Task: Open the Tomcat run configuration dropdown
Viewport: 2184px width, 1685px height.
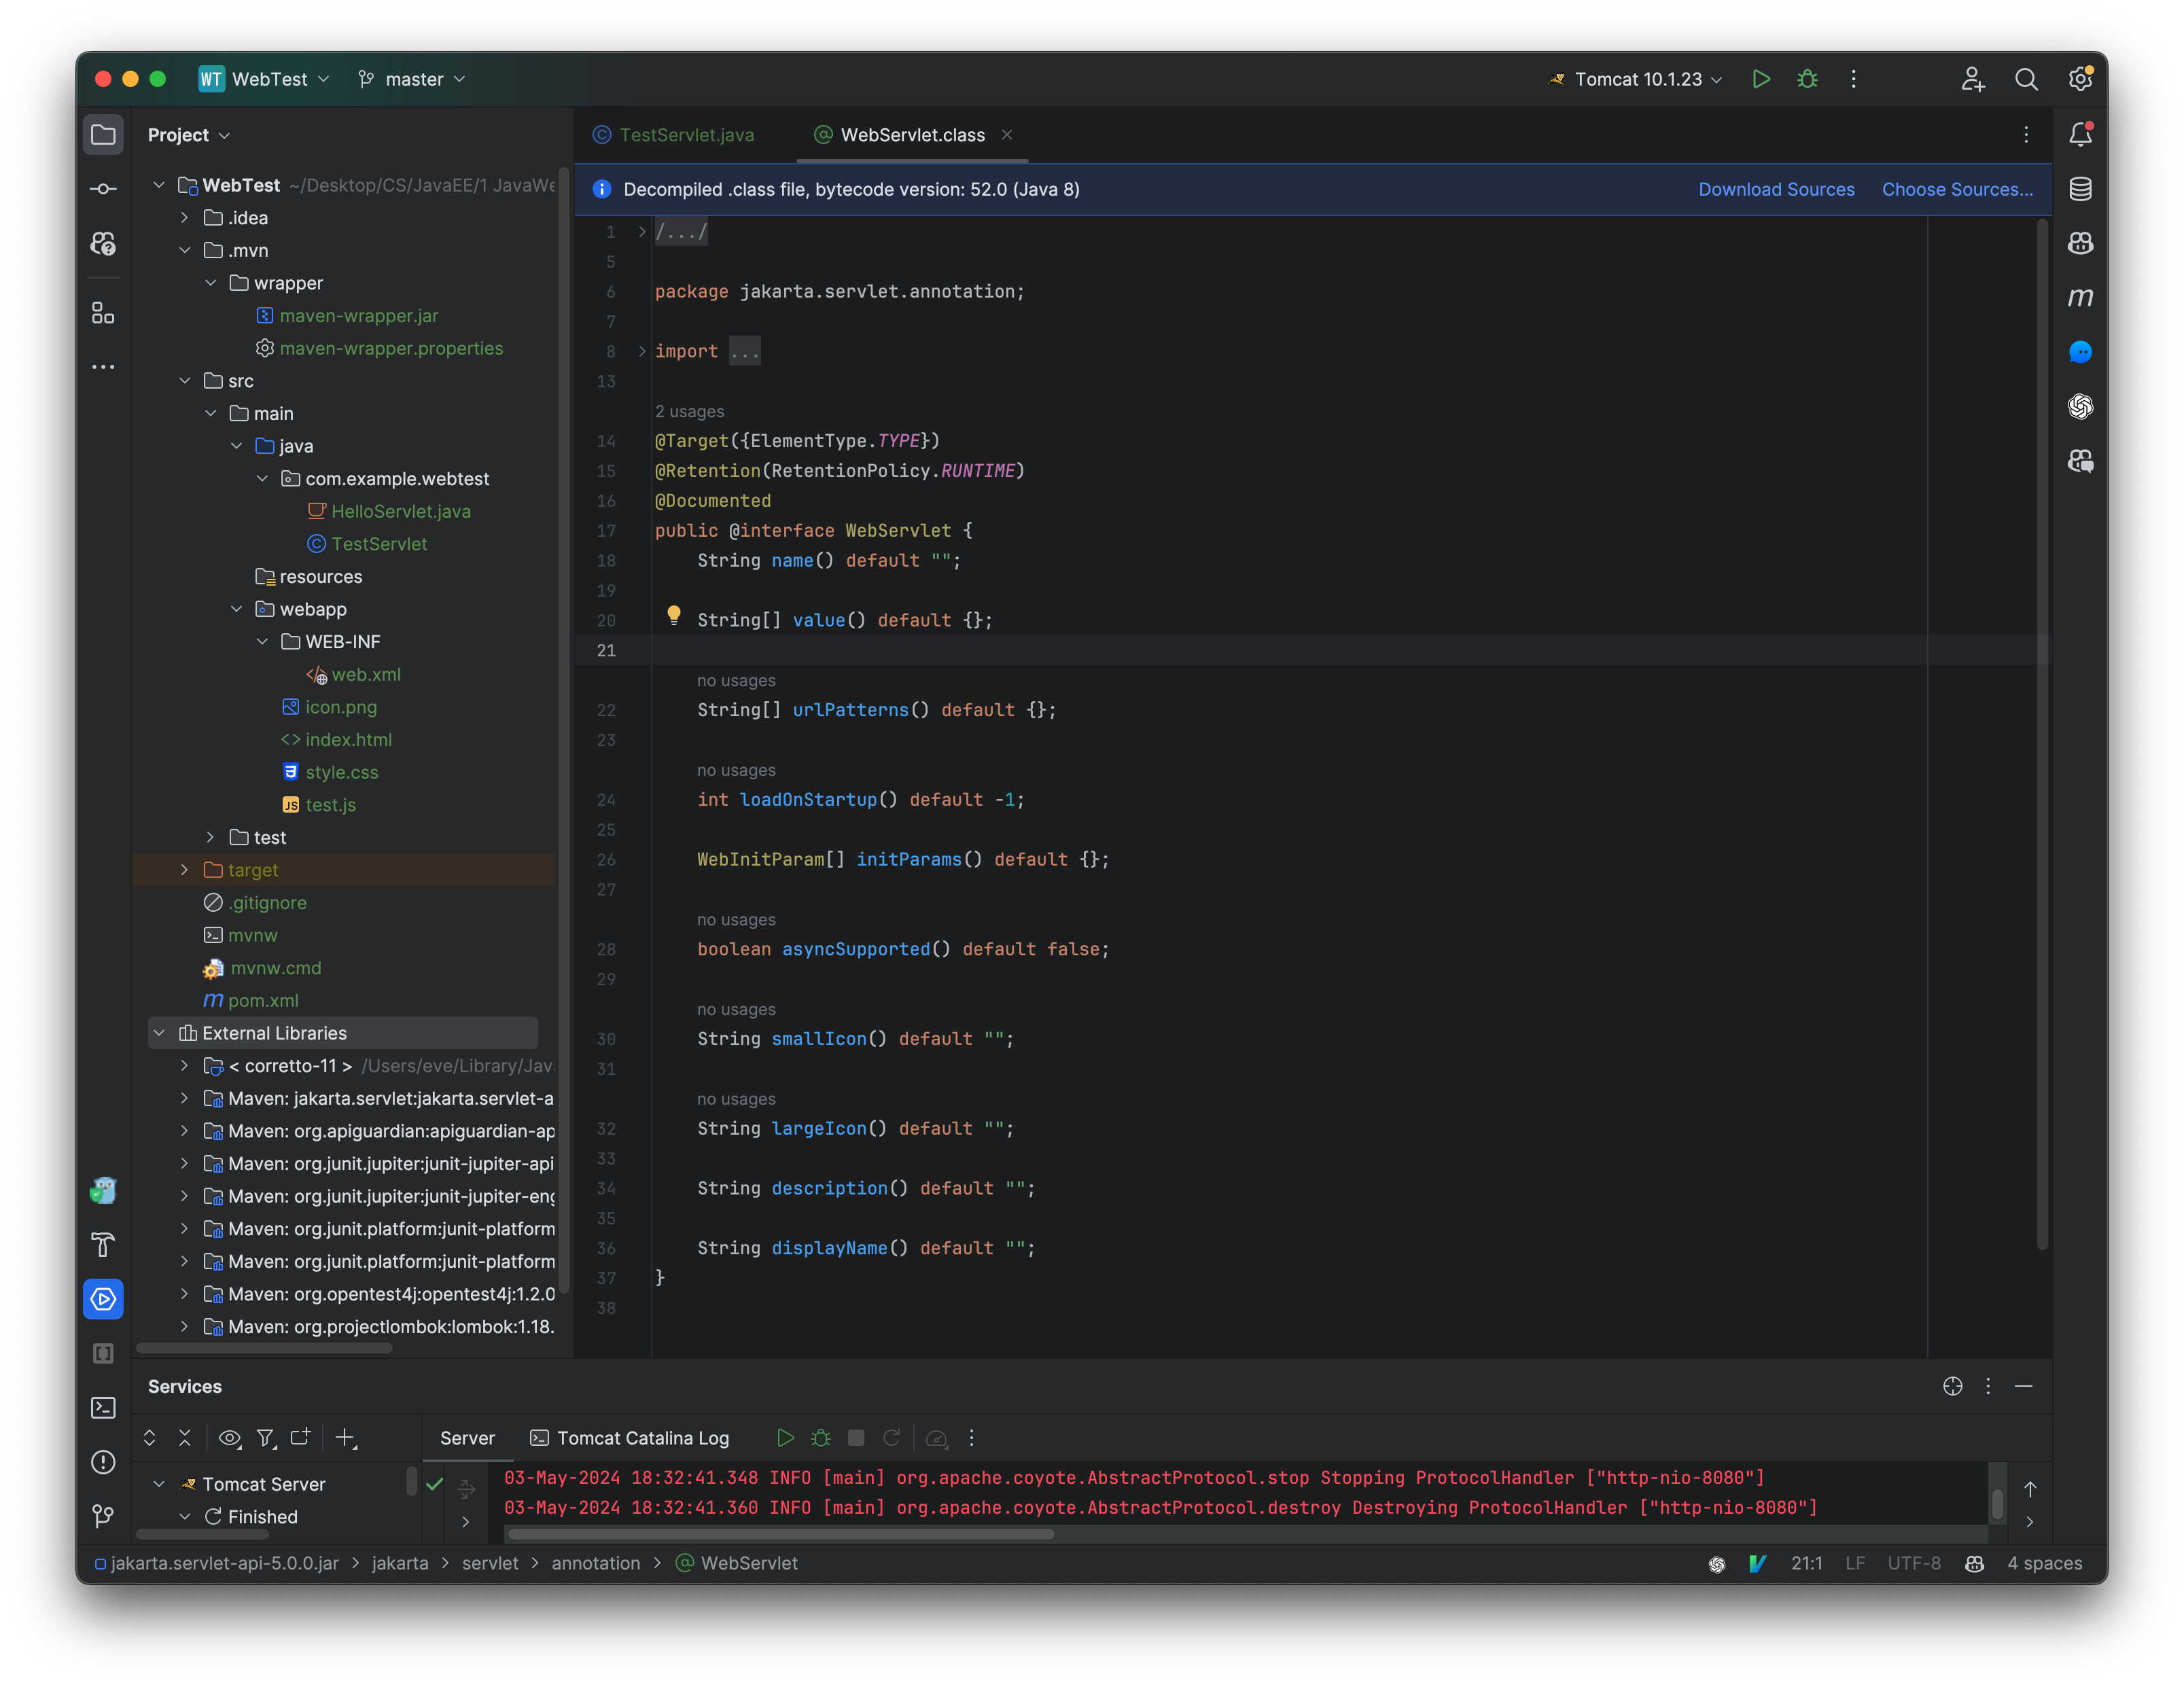Action: (x=1716, y=79)
